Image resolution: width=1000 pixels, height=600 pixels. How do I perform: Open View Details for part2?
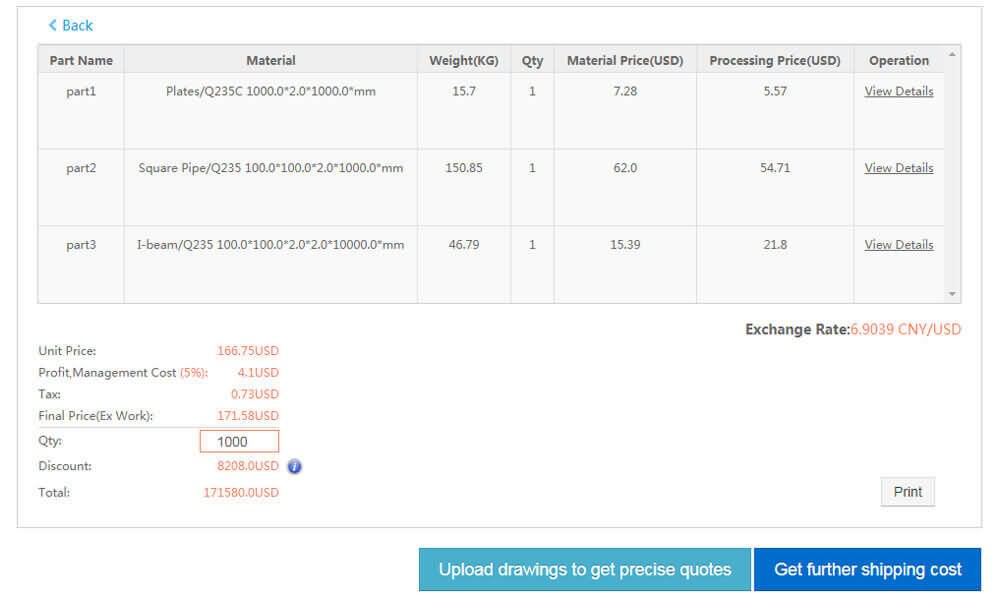pos(897,167)
